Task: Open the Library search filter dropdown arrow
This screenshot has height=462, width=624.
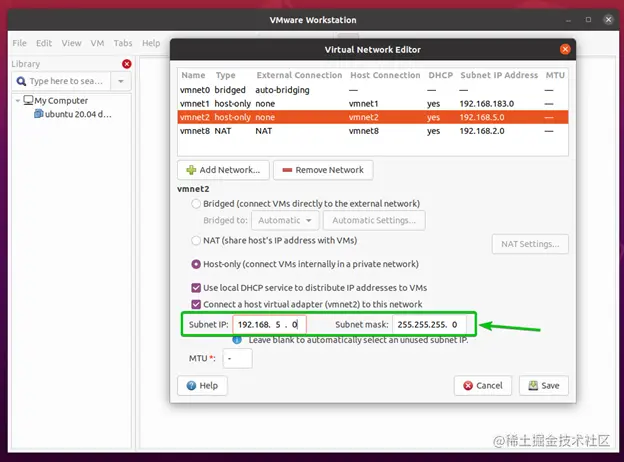Action: pos(121,81)
